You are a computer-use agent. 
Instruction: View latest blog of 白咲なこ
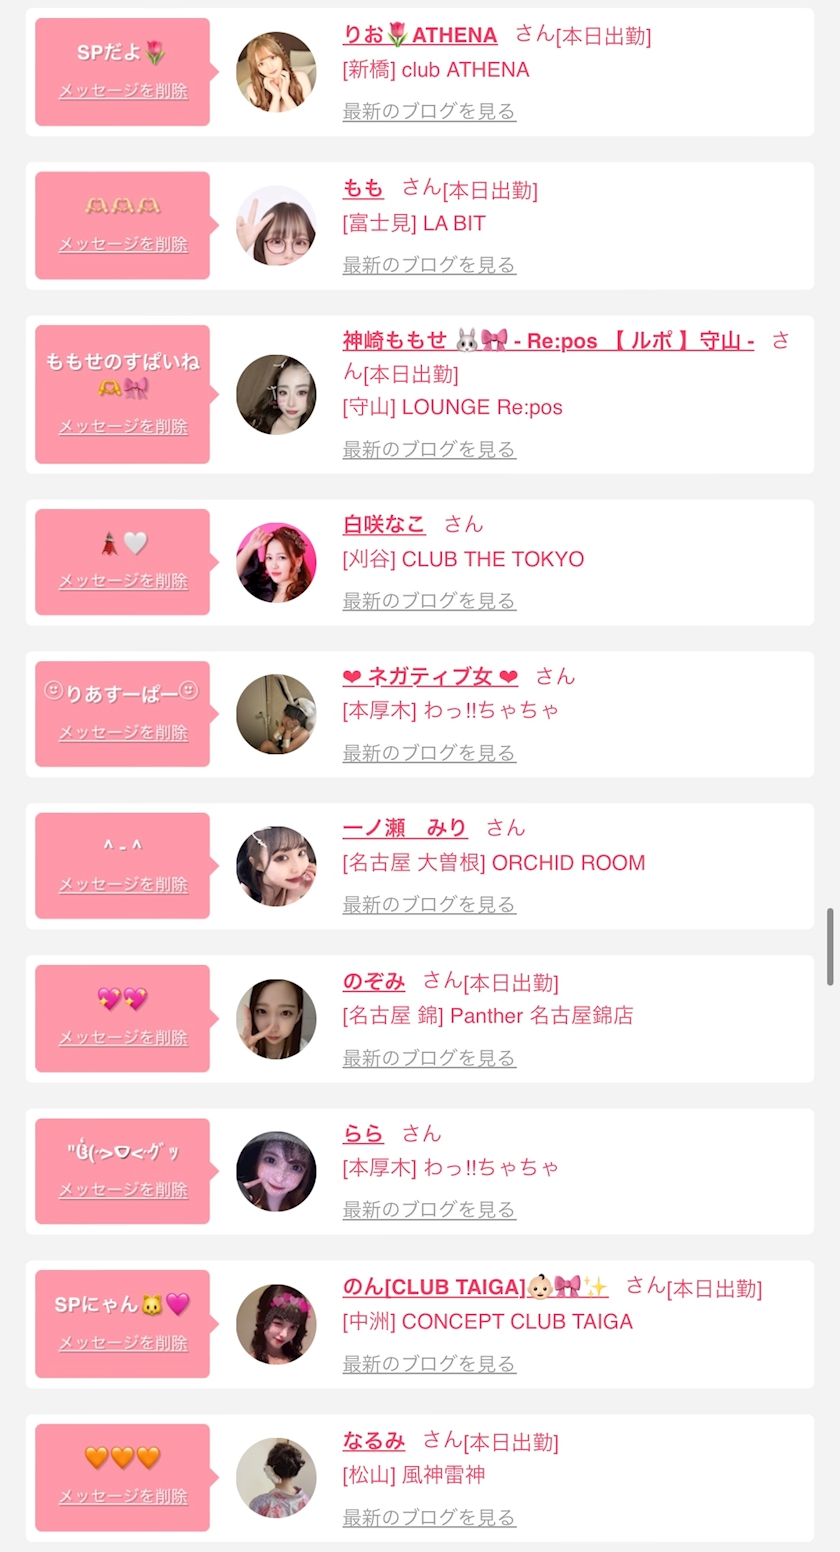(429, 601)
